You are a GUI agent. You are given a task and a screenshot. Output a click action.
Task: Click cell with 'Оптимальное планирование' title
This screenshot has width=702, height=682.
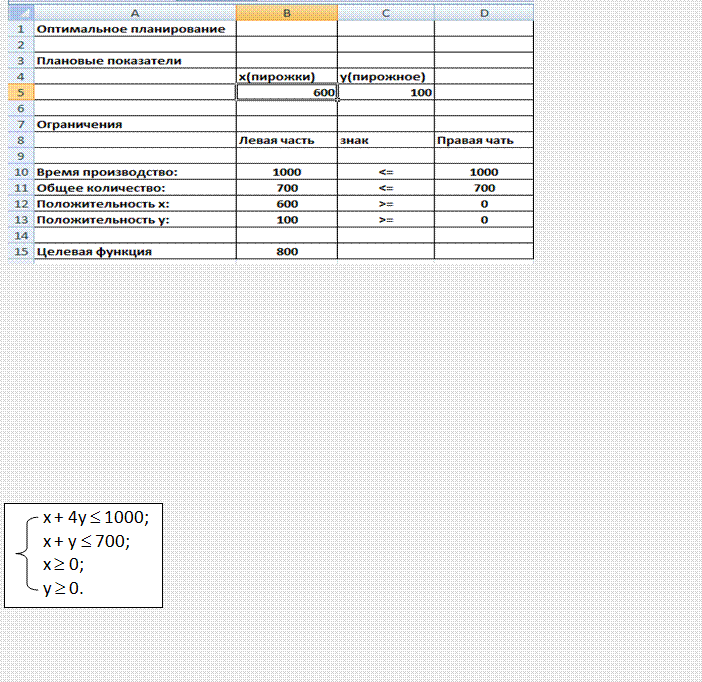point(135,29)
